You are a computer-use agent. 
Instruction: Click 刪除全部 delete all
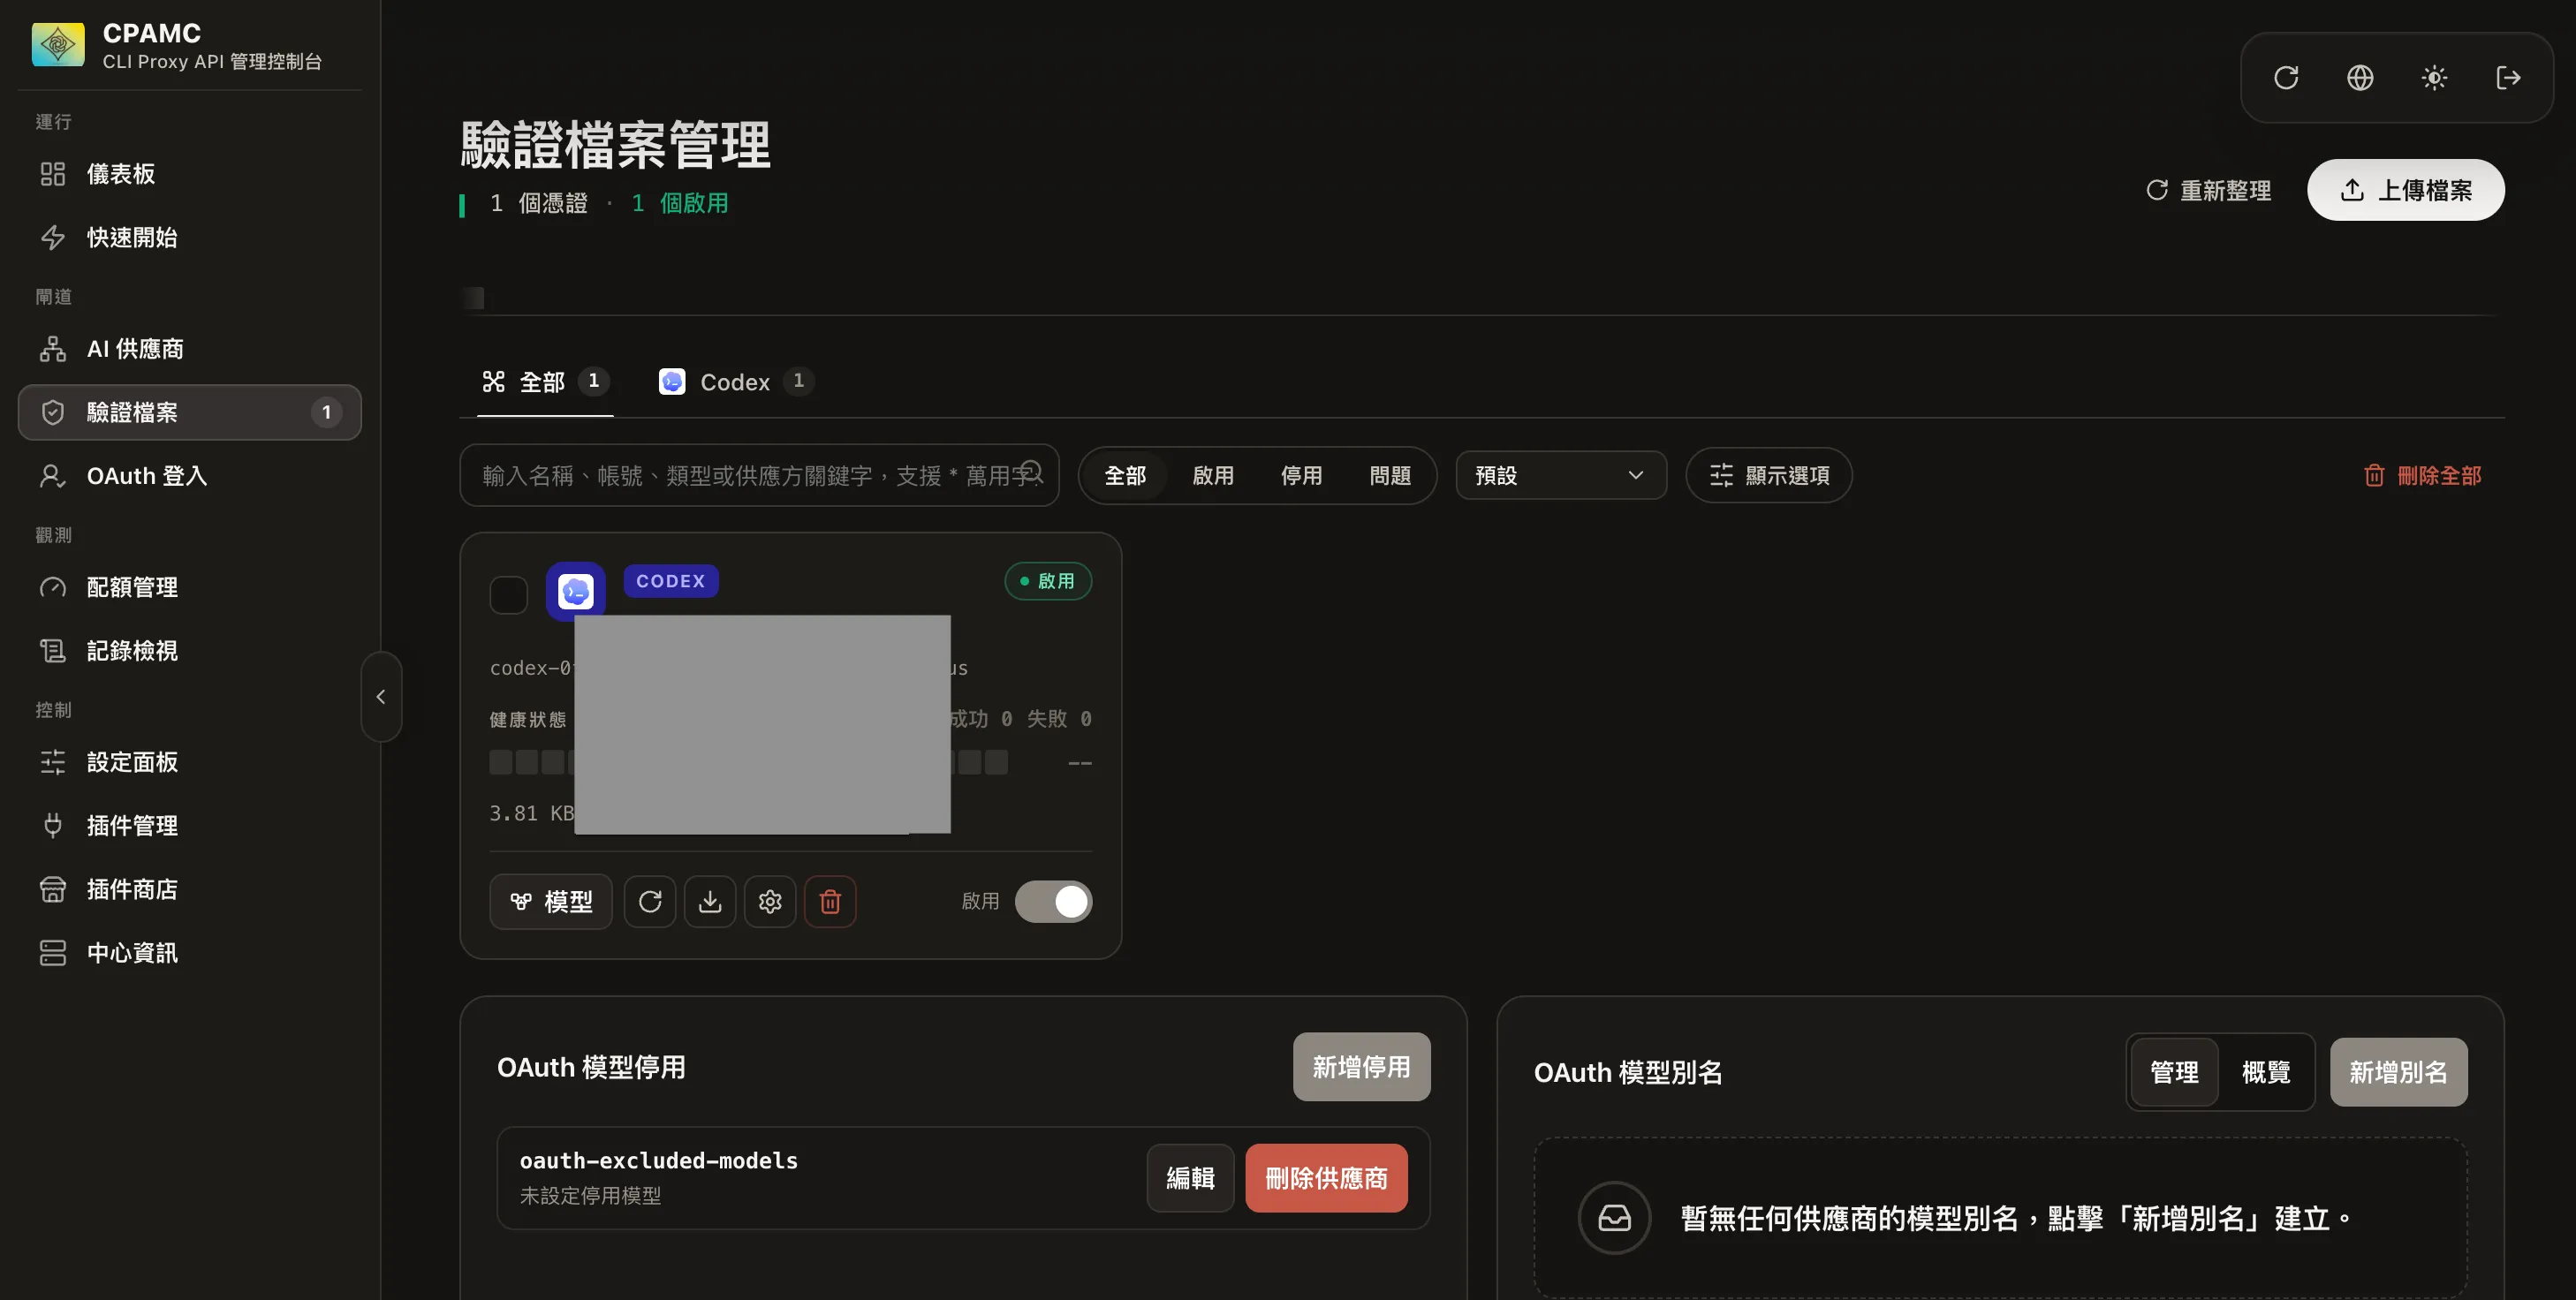click(x=2422, y=476)
